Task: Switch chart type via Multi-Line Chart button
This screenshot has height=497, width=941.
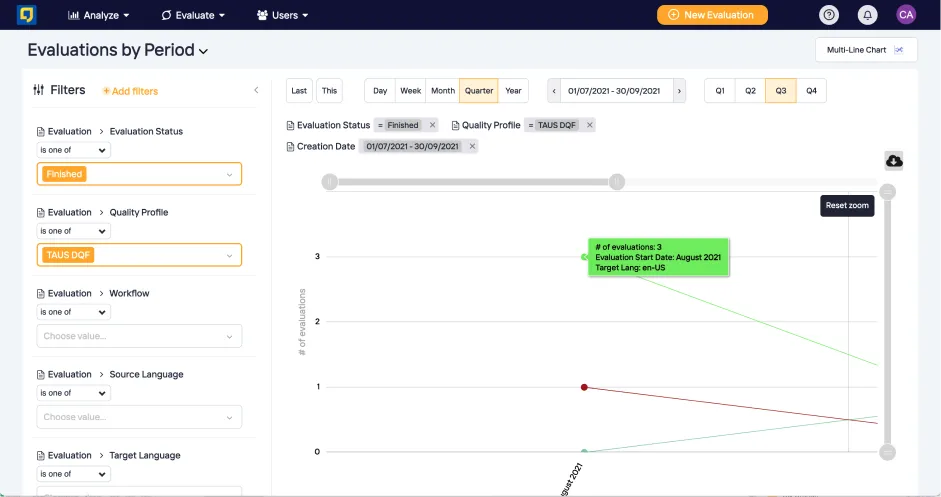Action: coord(865,50)
